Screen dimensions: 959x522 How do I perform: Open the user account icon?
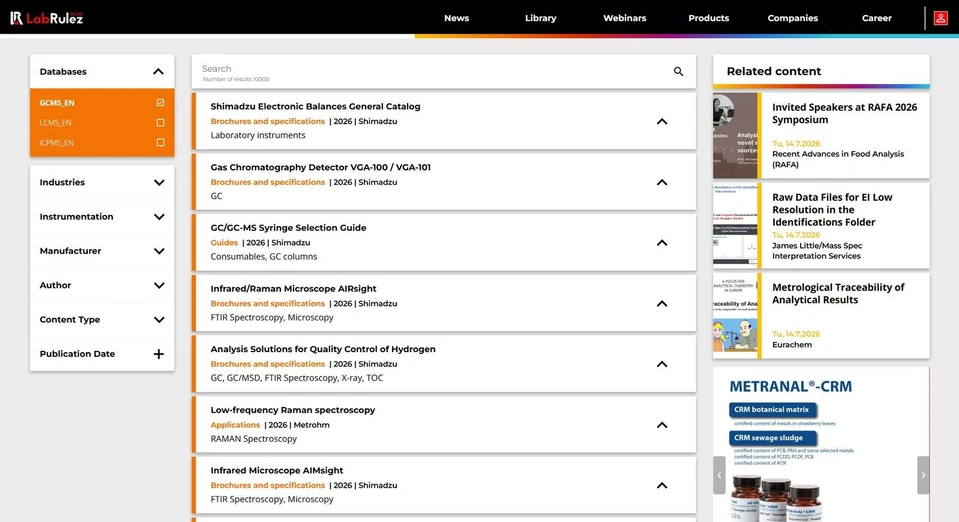tap(941, 18)
